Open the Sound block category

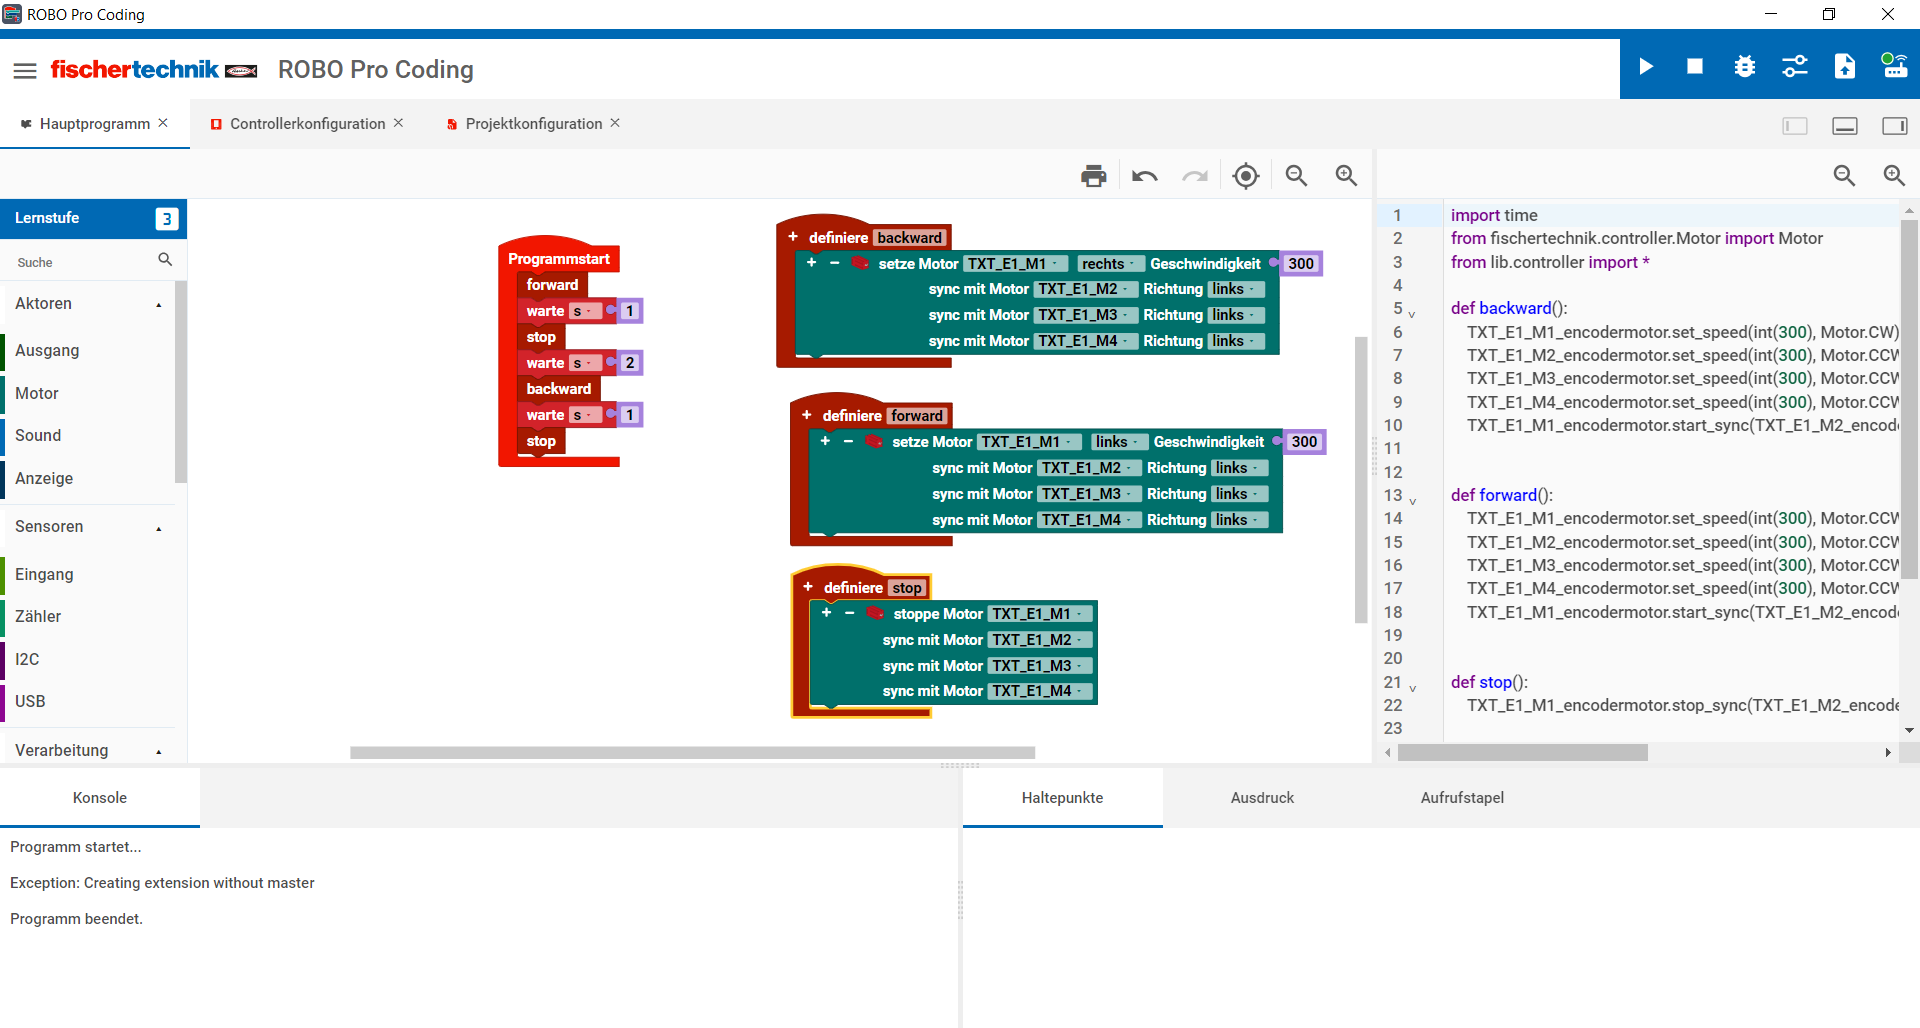click(87, 436)
